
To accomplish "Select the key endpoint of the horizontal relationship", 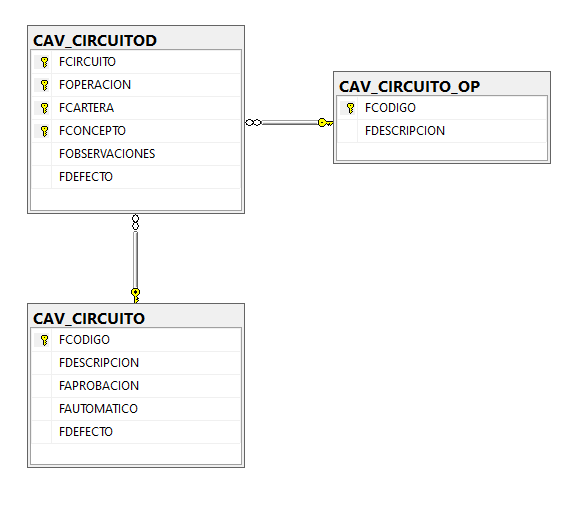I will (325, 122).
